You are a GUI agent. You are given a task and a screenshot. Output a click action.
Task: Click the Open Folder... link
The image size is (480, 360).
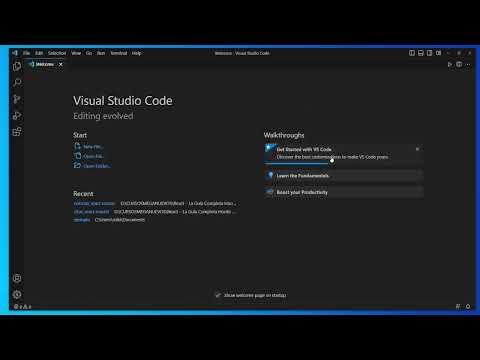(x=97, y=166)
